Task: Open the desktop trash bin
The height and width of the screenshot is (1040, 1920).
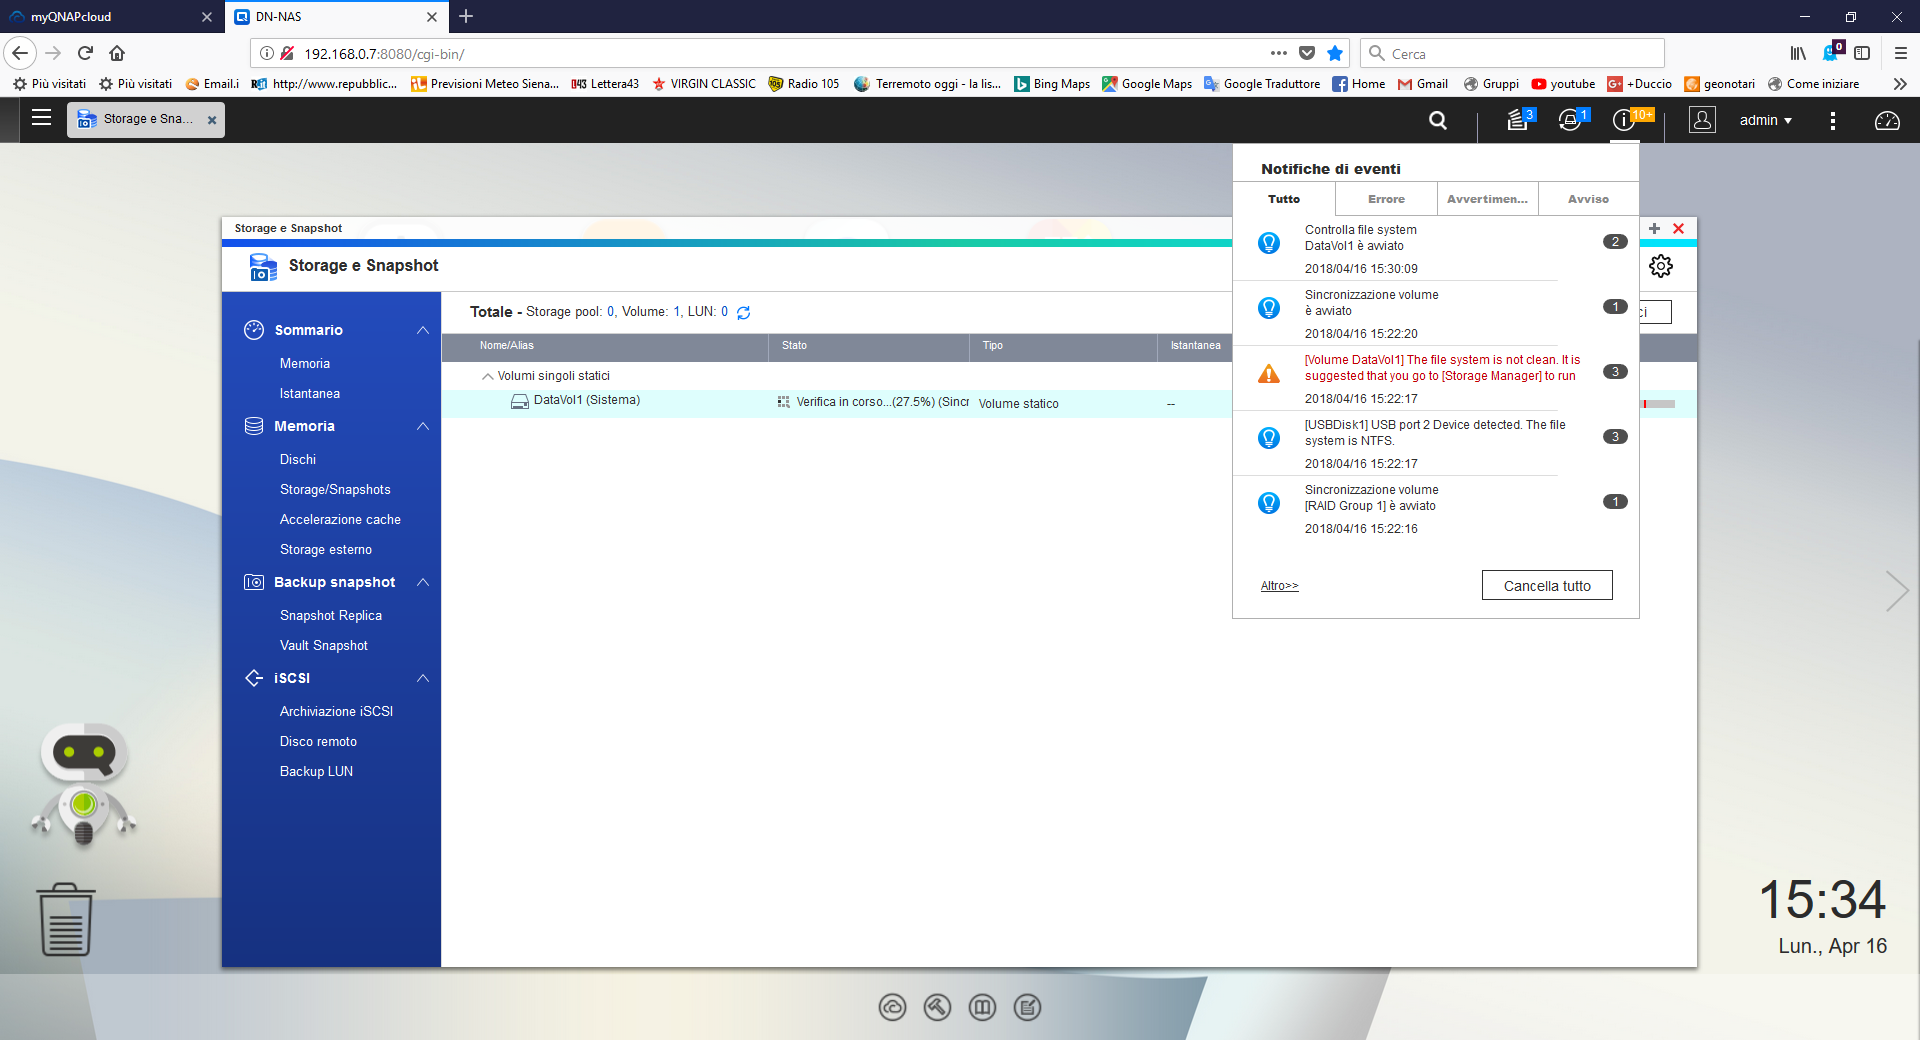Action: pos(66,920)
